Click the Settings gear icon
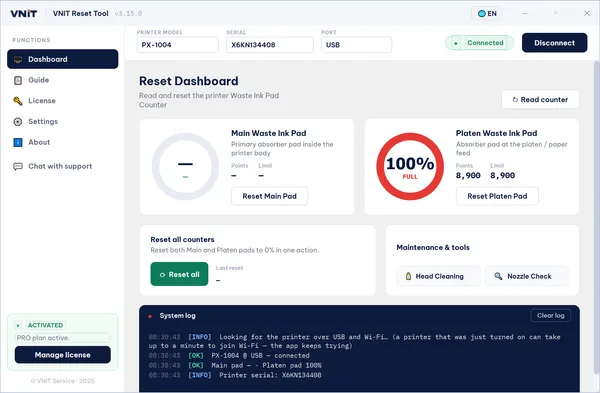Viewport: 600px width, 393px height. point(18,122)
